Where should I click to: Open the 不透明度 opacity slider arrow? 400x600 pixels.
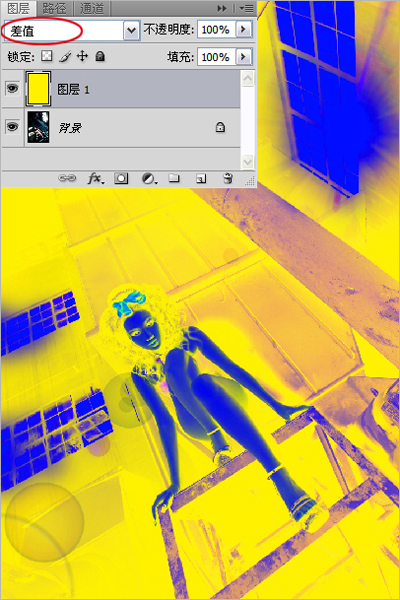(244, 29)
